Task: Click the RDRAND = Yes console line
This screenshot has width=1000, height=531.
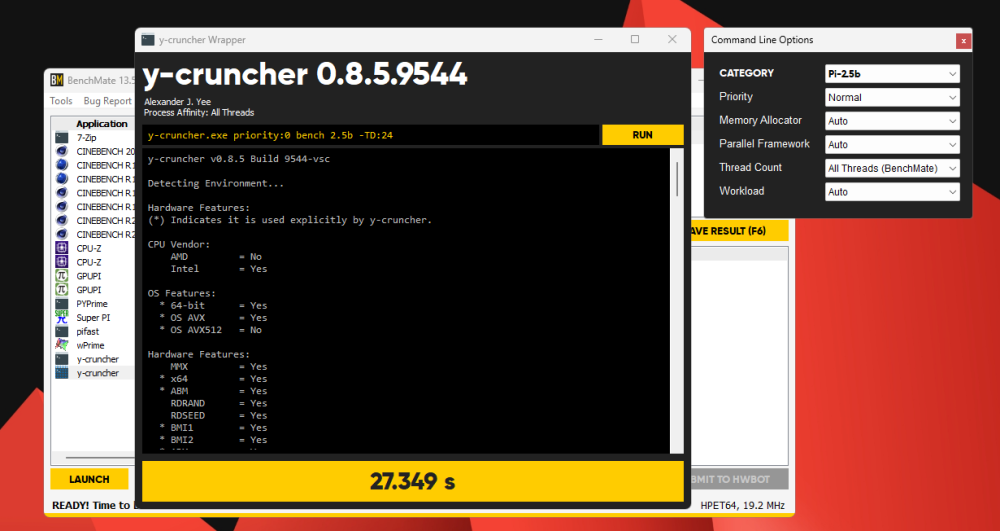Action: click(x=219, y=404)
